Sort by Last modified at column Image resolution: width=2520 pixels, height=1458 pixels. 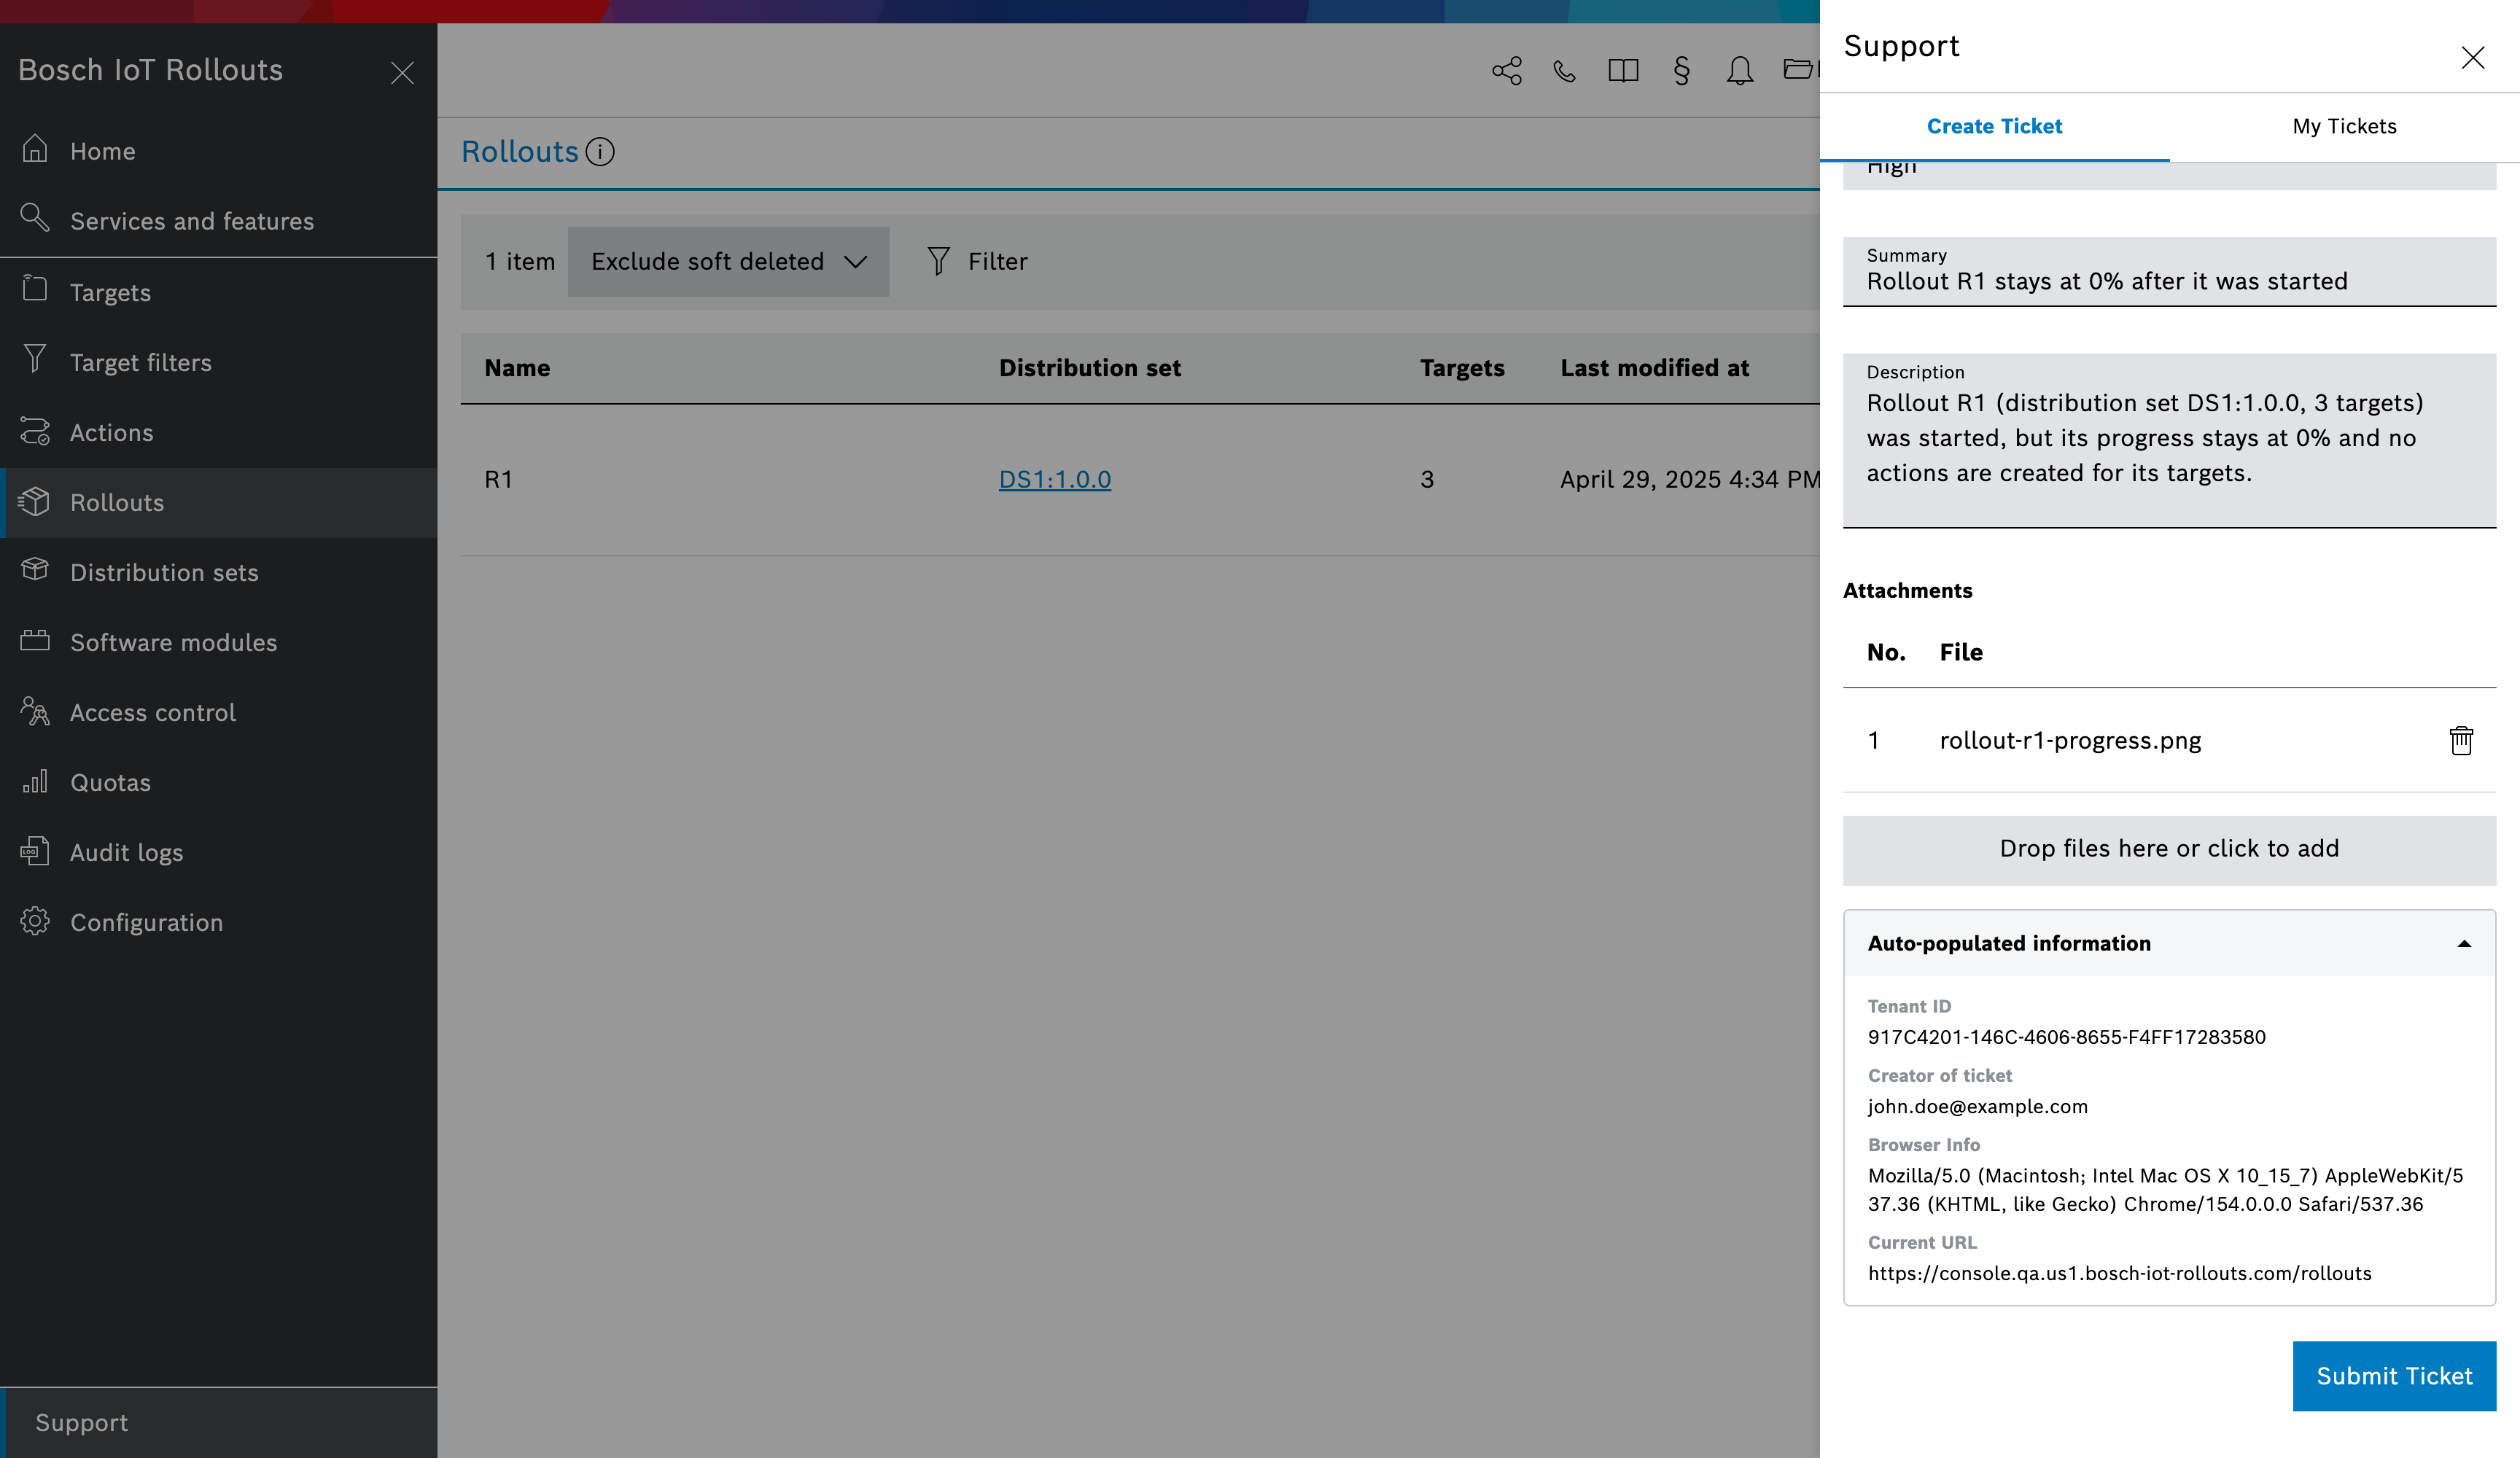tap(1654, 368)
